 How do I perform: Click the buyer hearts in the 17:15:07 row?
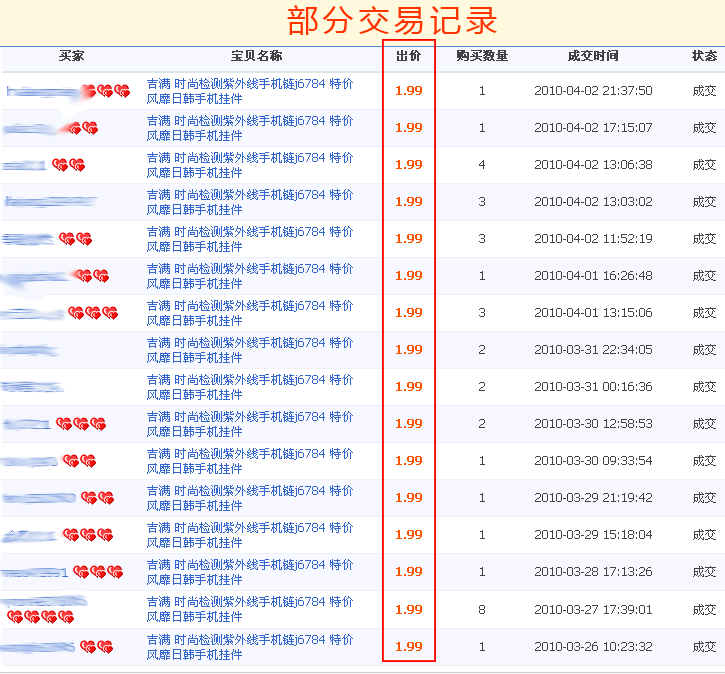coord(80,128)
